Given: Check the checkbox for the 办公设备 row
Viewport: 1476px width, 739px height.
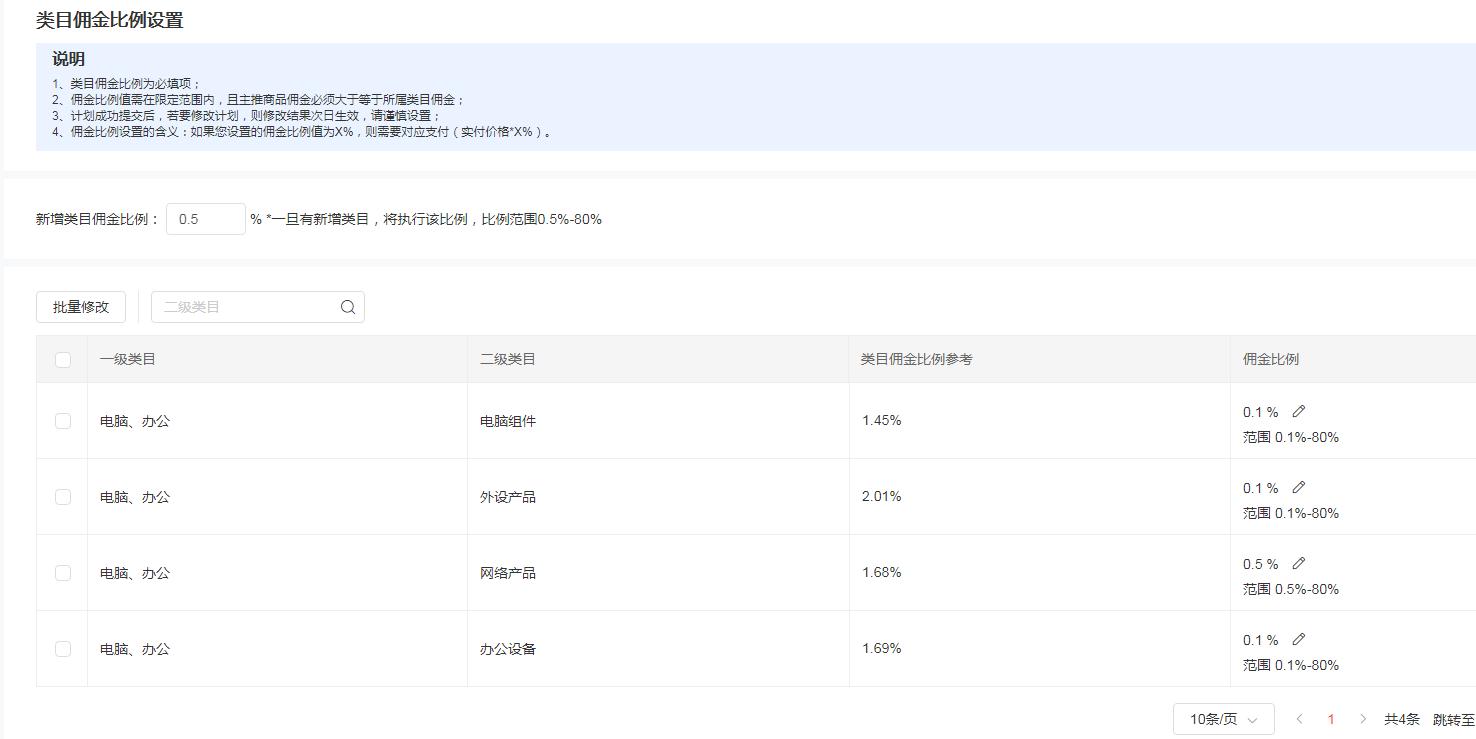Looking at the screenshot, I should tap(62, 648).
